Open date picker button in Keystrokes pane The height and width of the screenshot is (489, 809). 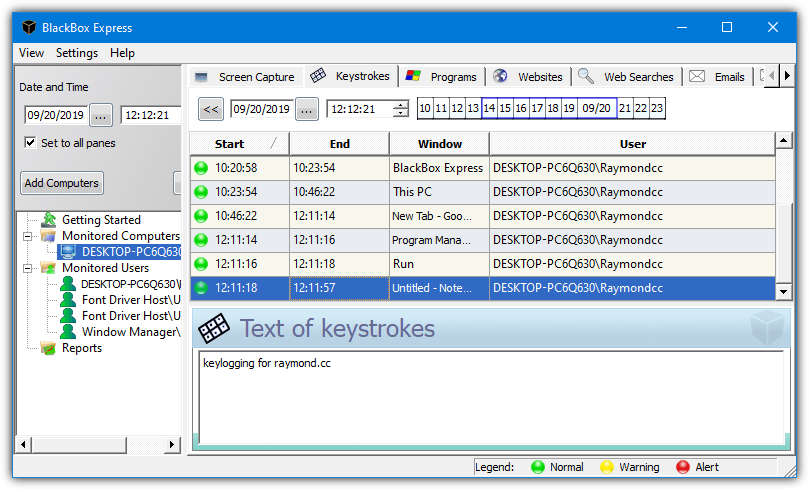[306, 109]
